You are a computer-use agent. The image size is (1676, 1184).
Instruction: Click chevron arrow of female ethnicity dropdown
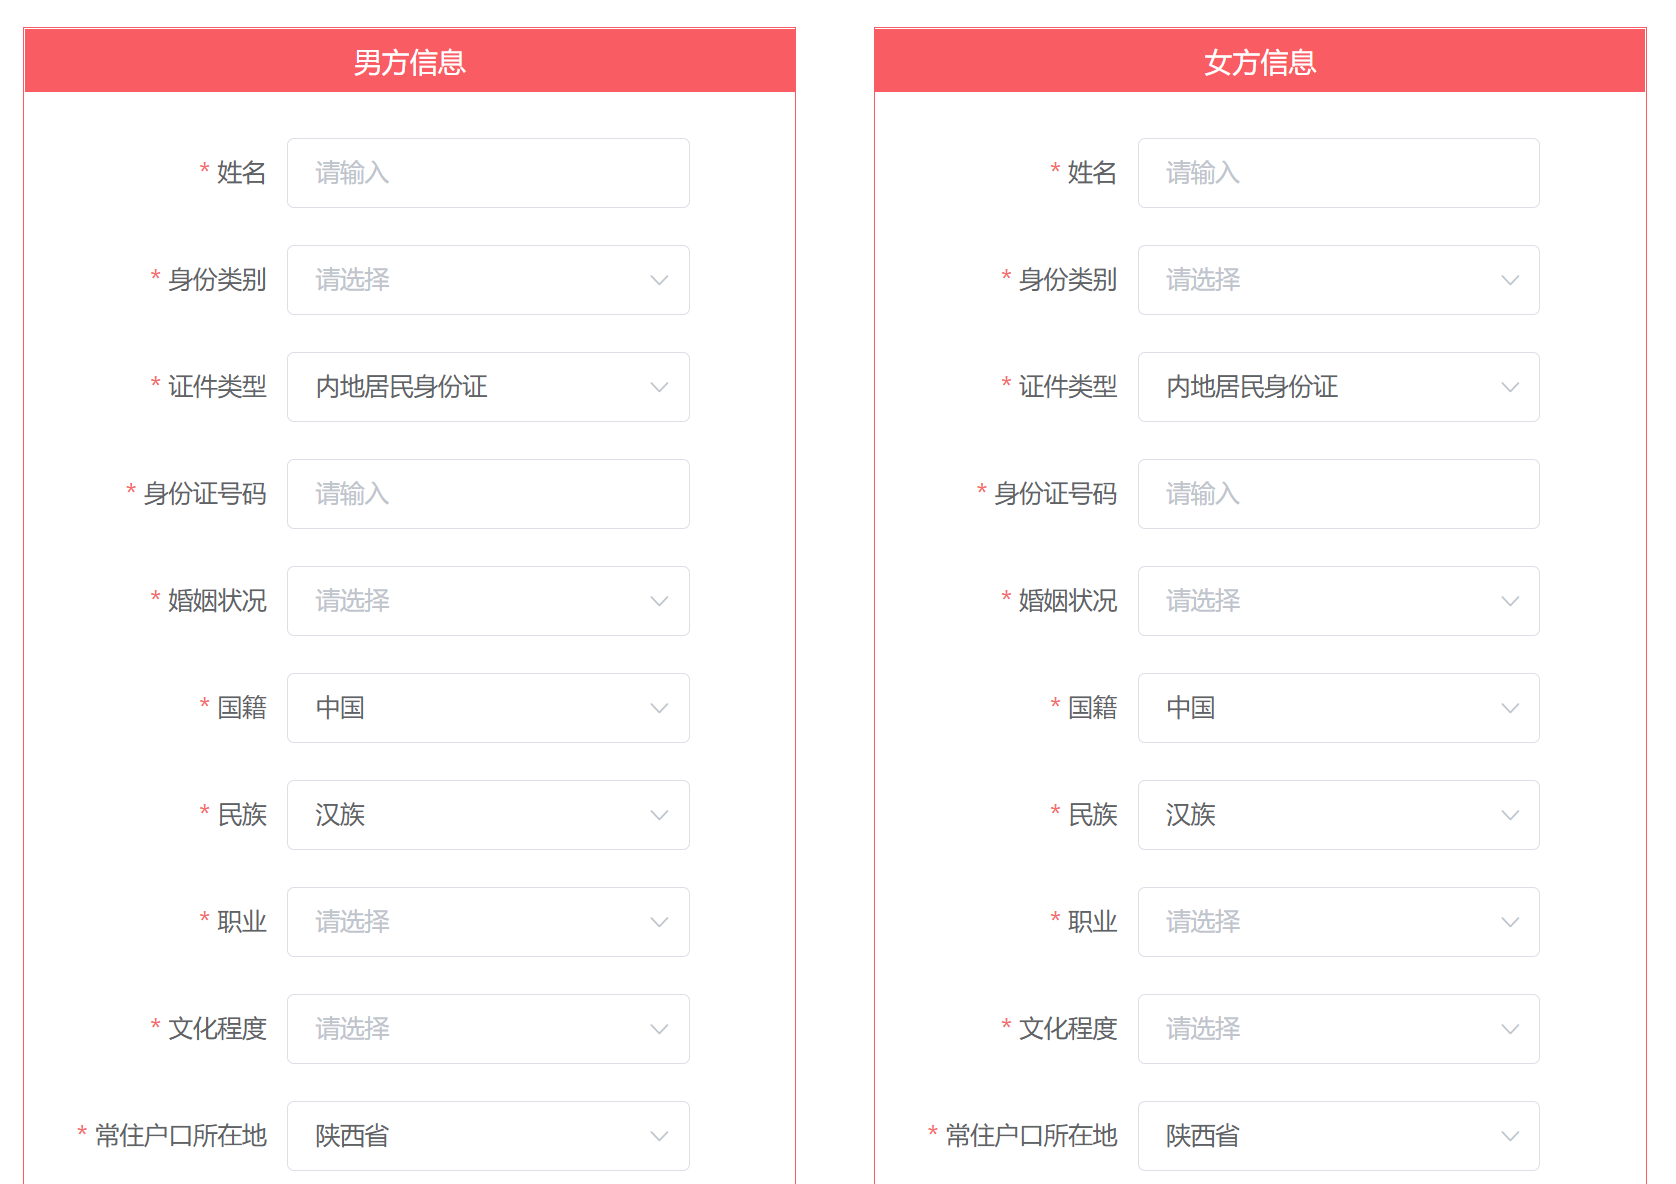tap(1510, 815)
